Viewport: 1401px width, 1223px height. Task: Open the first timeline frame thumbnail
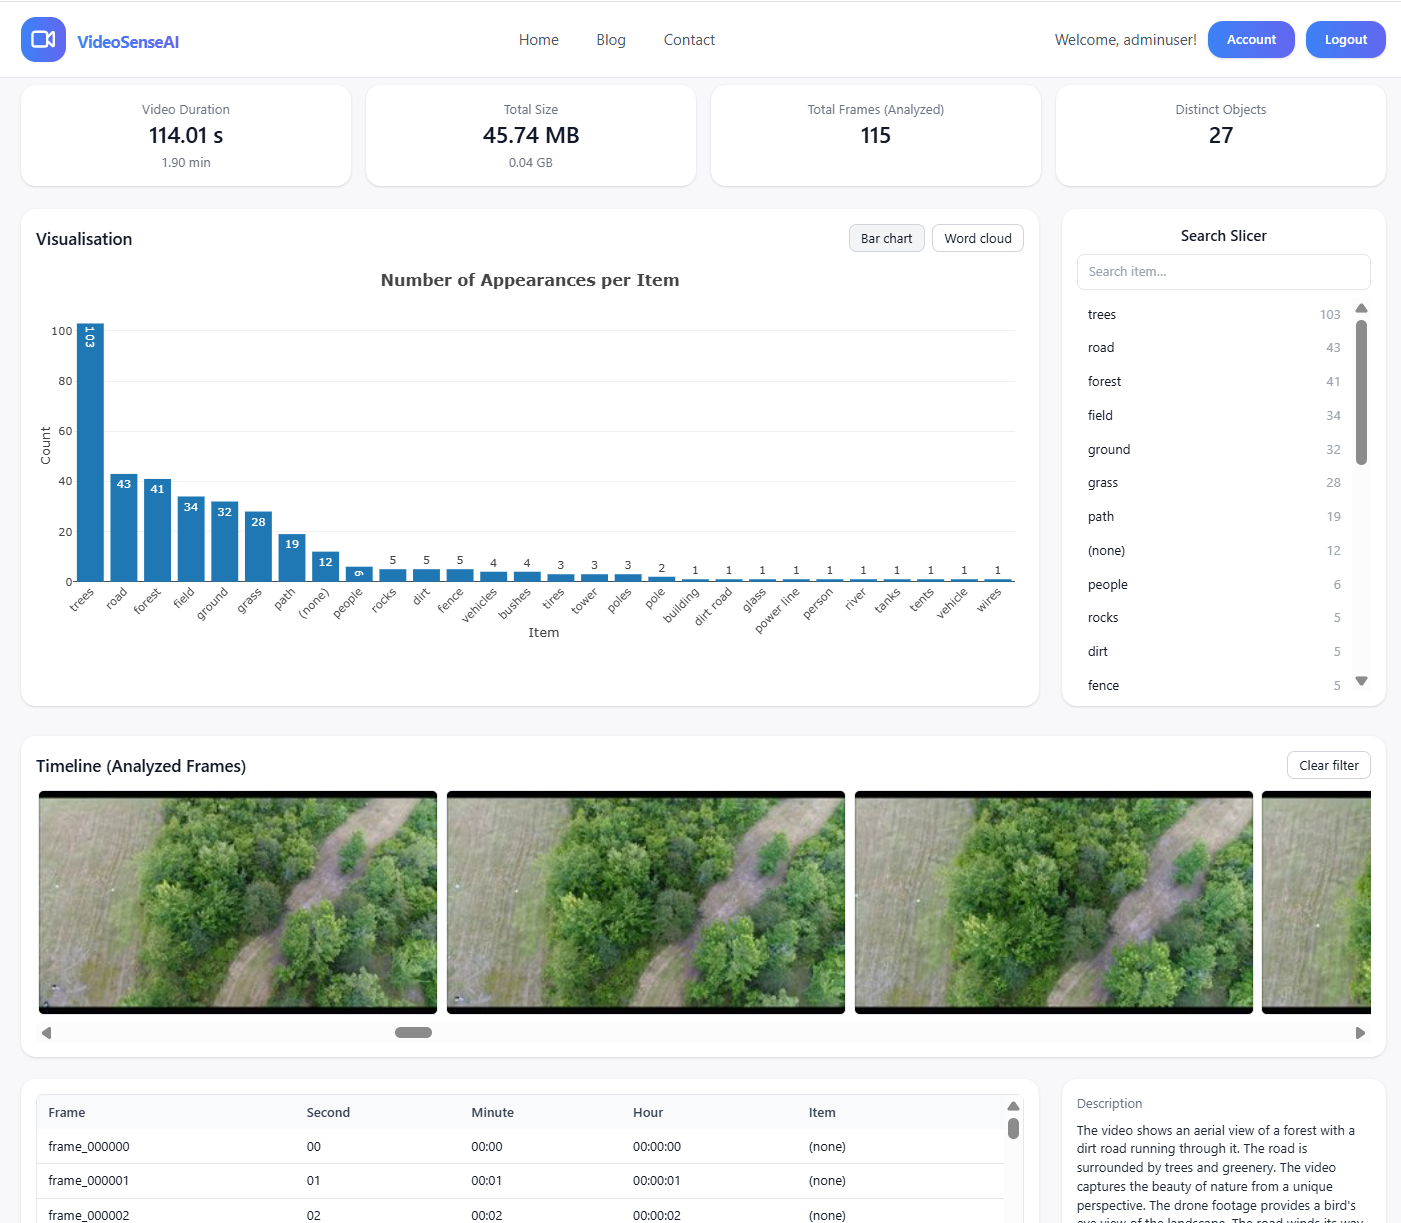(238, 902)
